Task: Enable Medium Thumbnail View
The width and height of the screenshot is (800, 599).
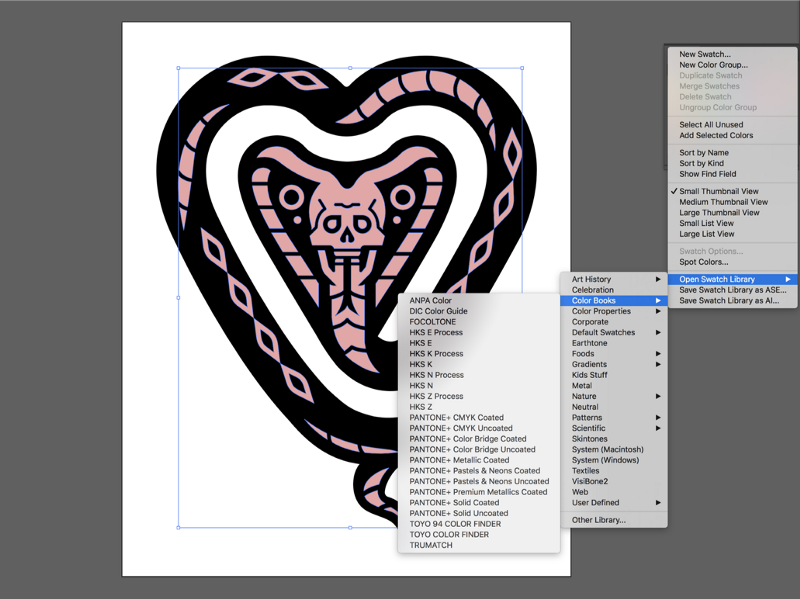Action: pyautogui.click(x=723, y=202)
